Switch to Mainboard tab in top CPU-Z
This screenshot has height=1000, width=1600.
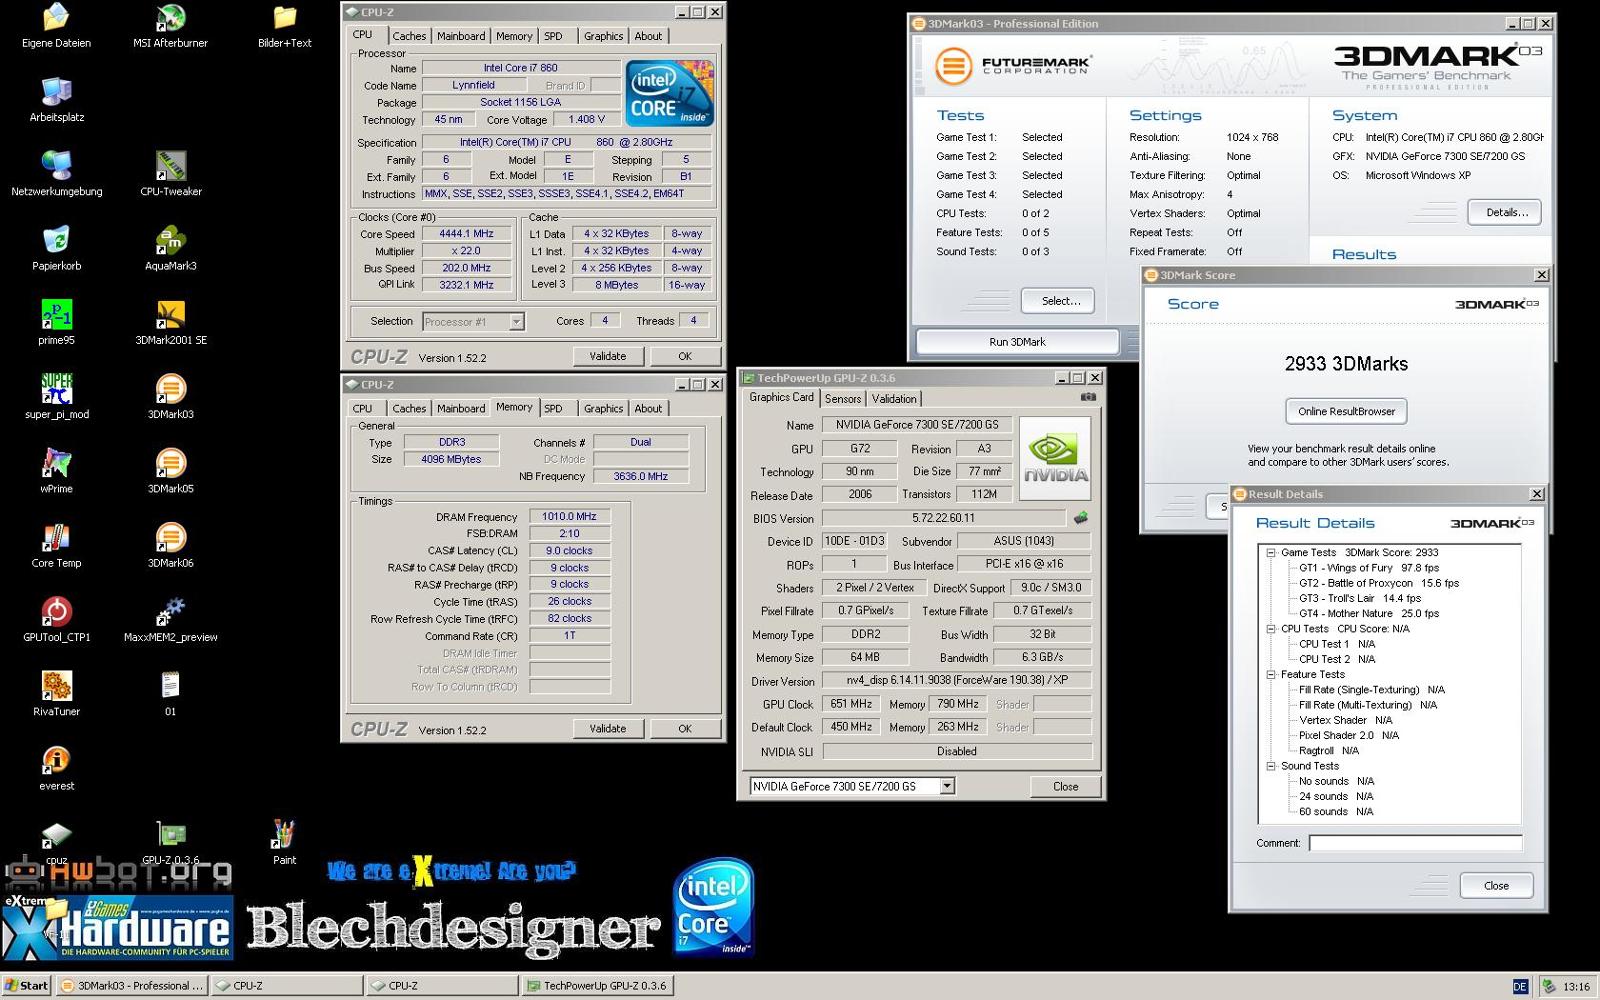[461, 36]
